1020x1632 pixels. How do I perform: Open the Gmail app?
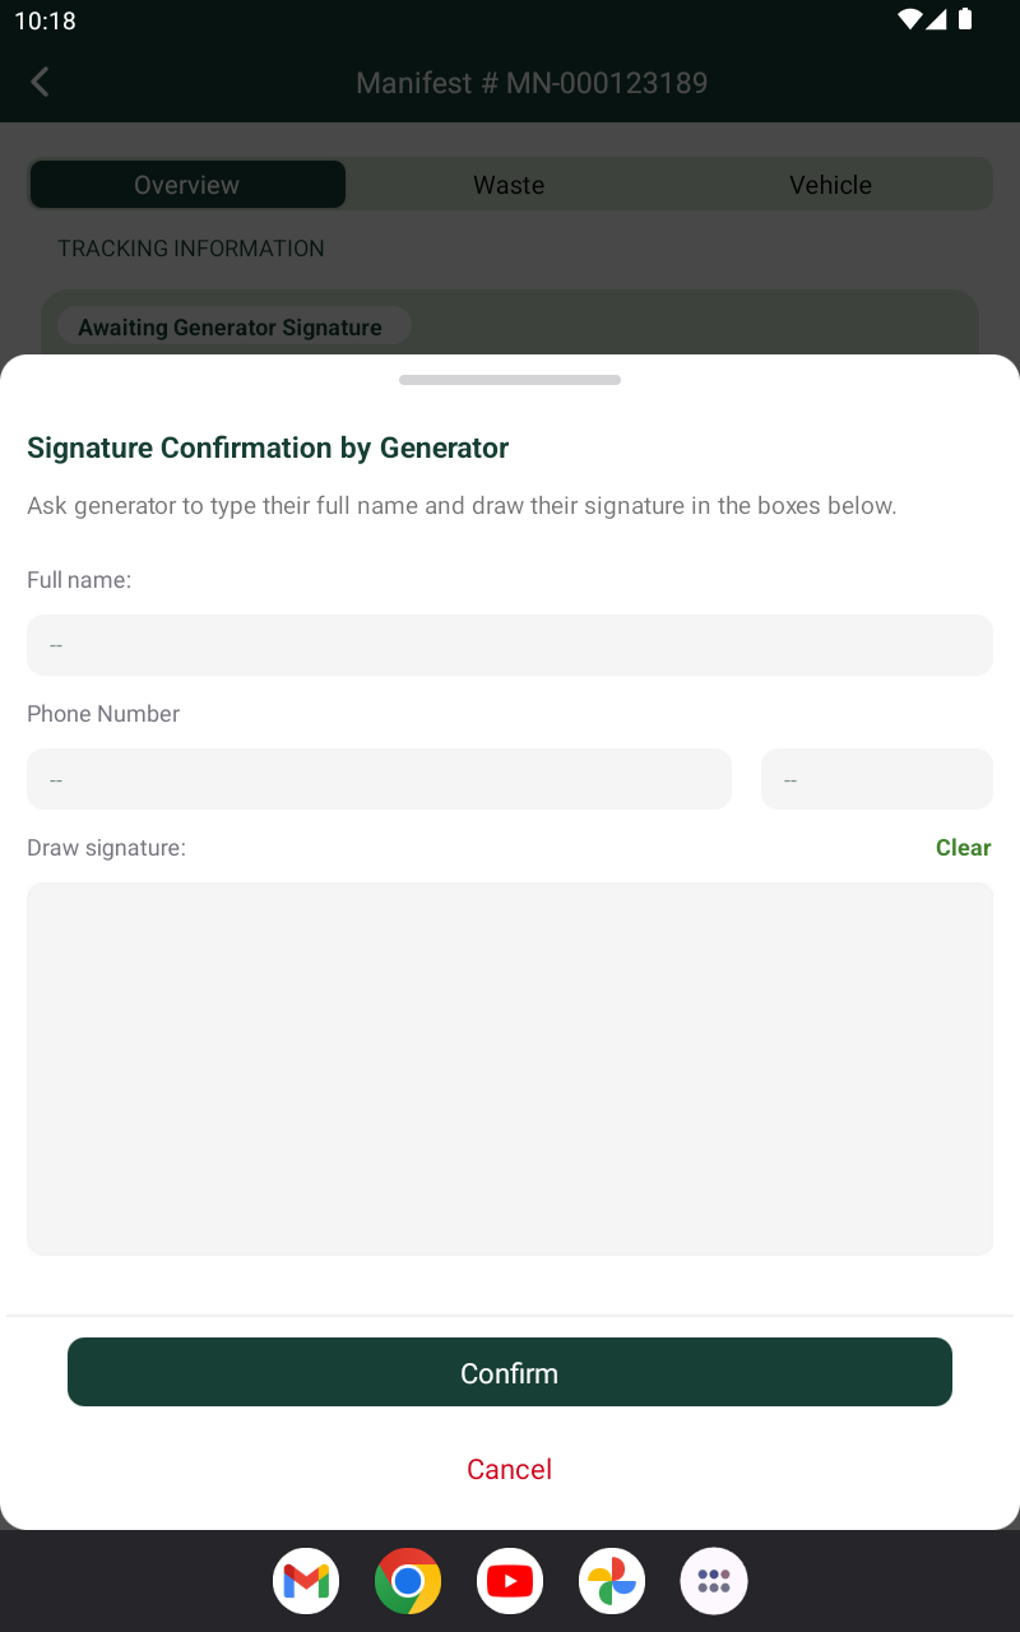[306, 1581]
